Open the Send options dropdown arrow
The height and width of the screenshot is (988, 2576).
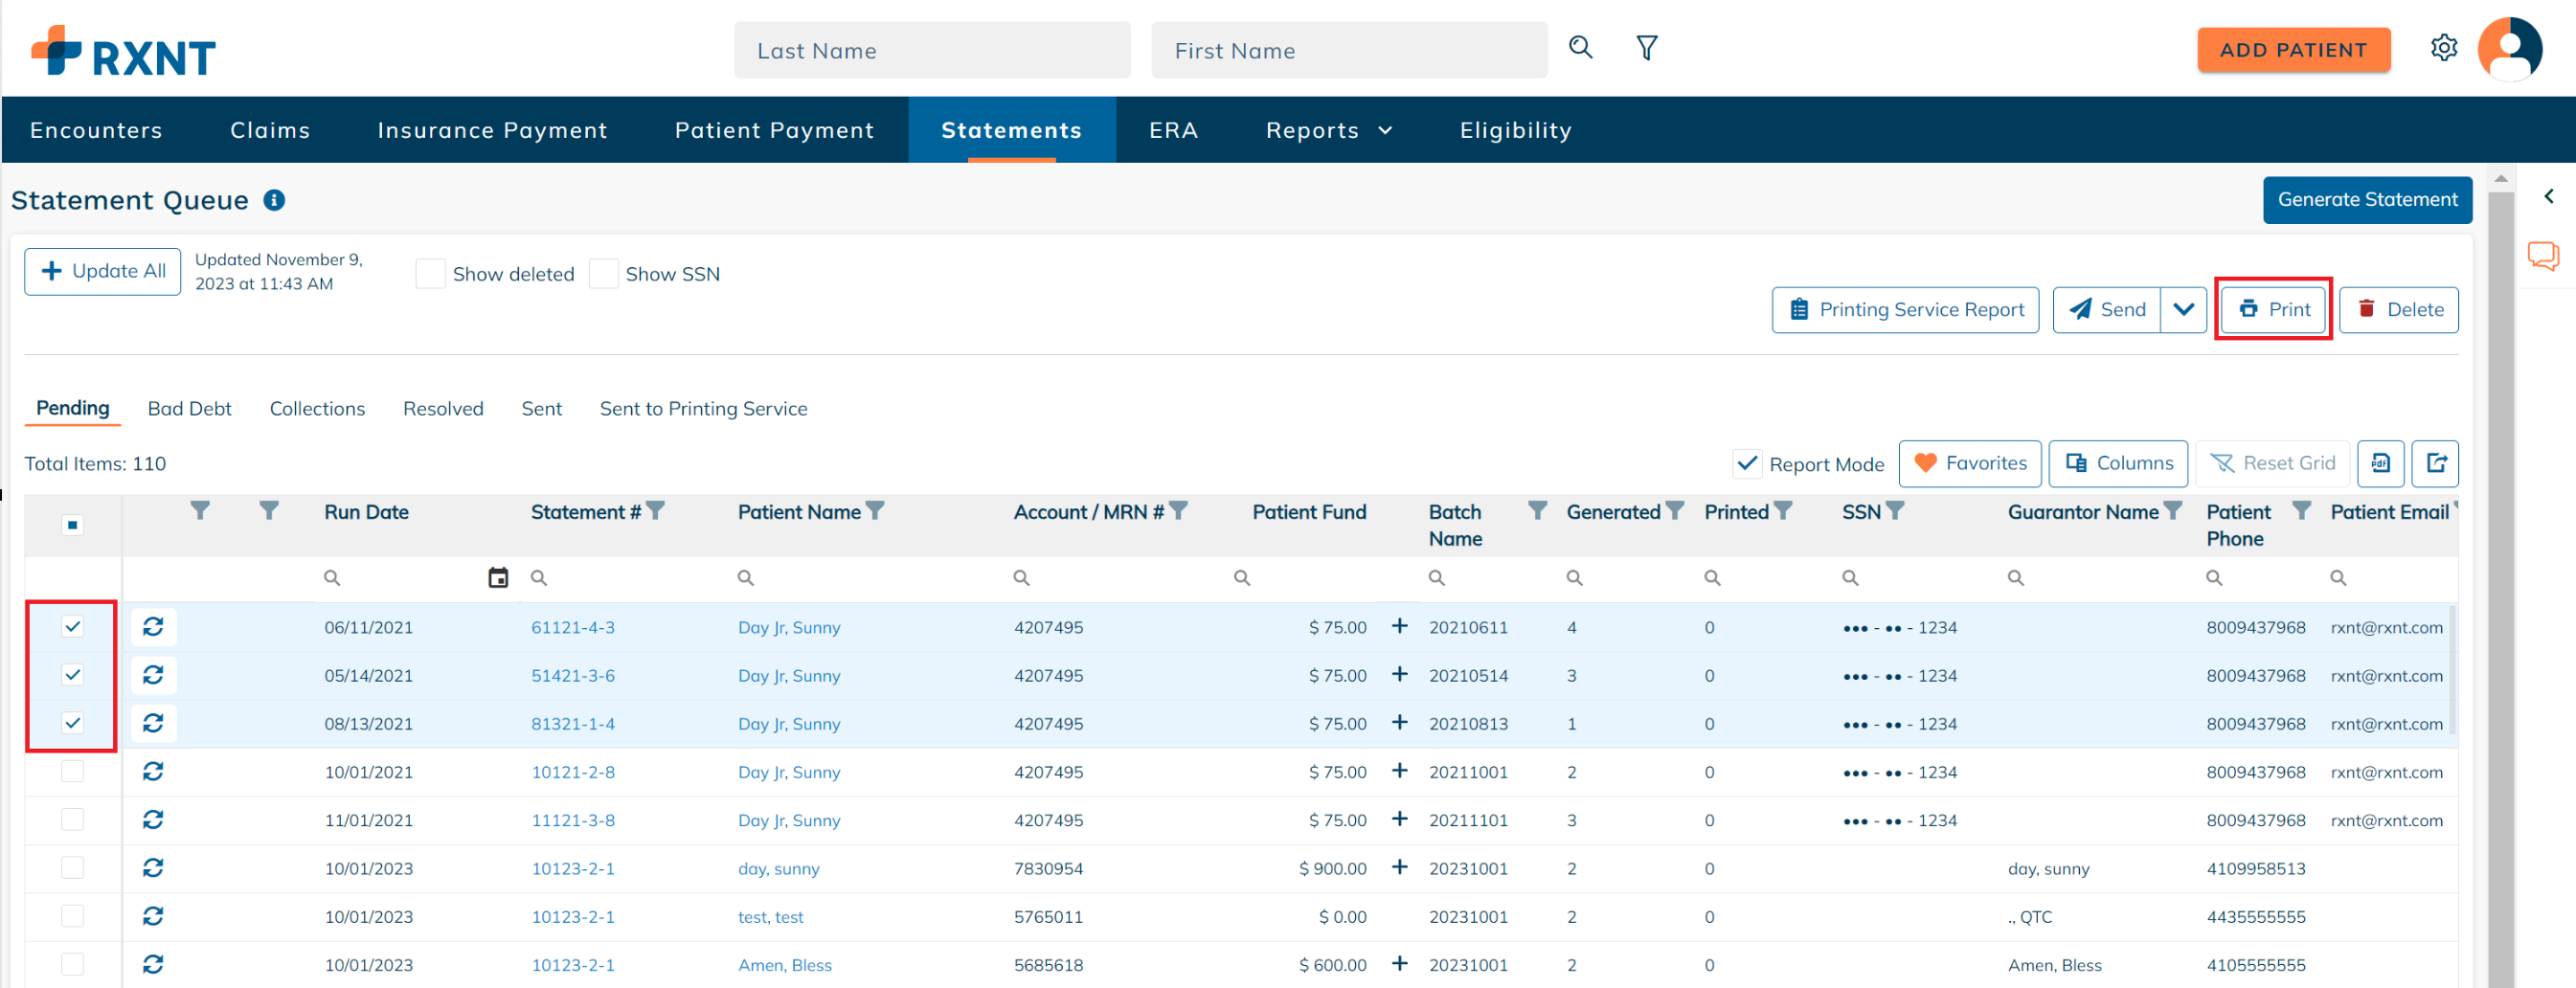coord(2183,309)
